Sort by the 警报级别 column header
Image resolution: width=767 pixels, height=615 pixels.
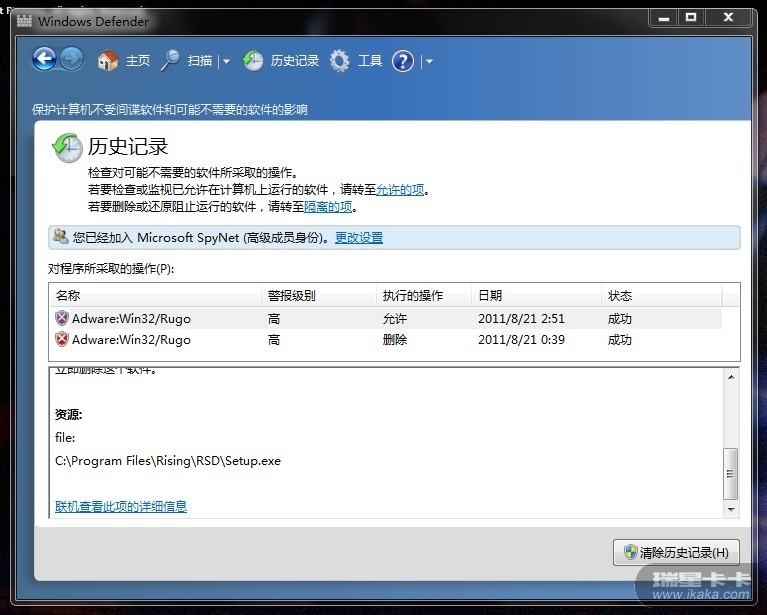[319, 296]
